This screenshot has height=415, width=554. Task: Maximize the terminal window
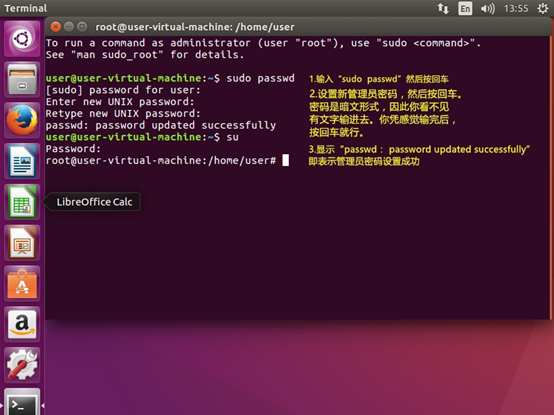(x=82, y=26)
